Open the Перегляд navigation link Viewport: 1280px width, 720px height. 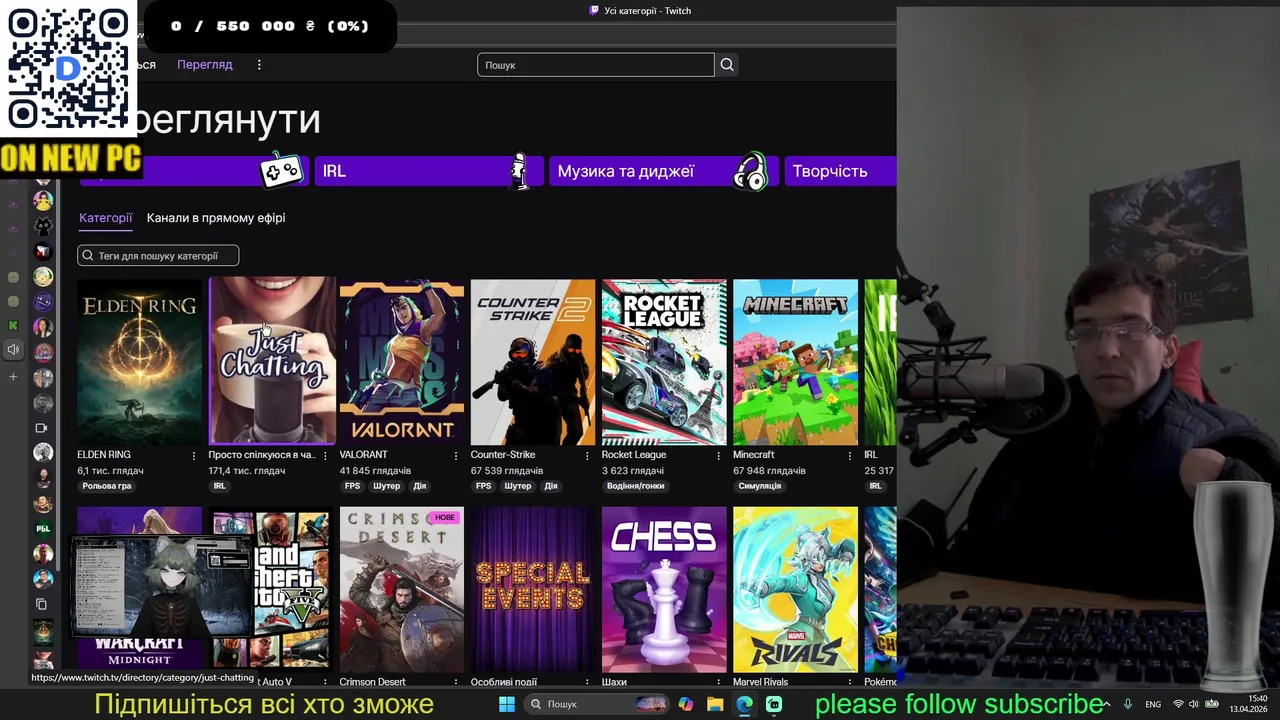205,65
